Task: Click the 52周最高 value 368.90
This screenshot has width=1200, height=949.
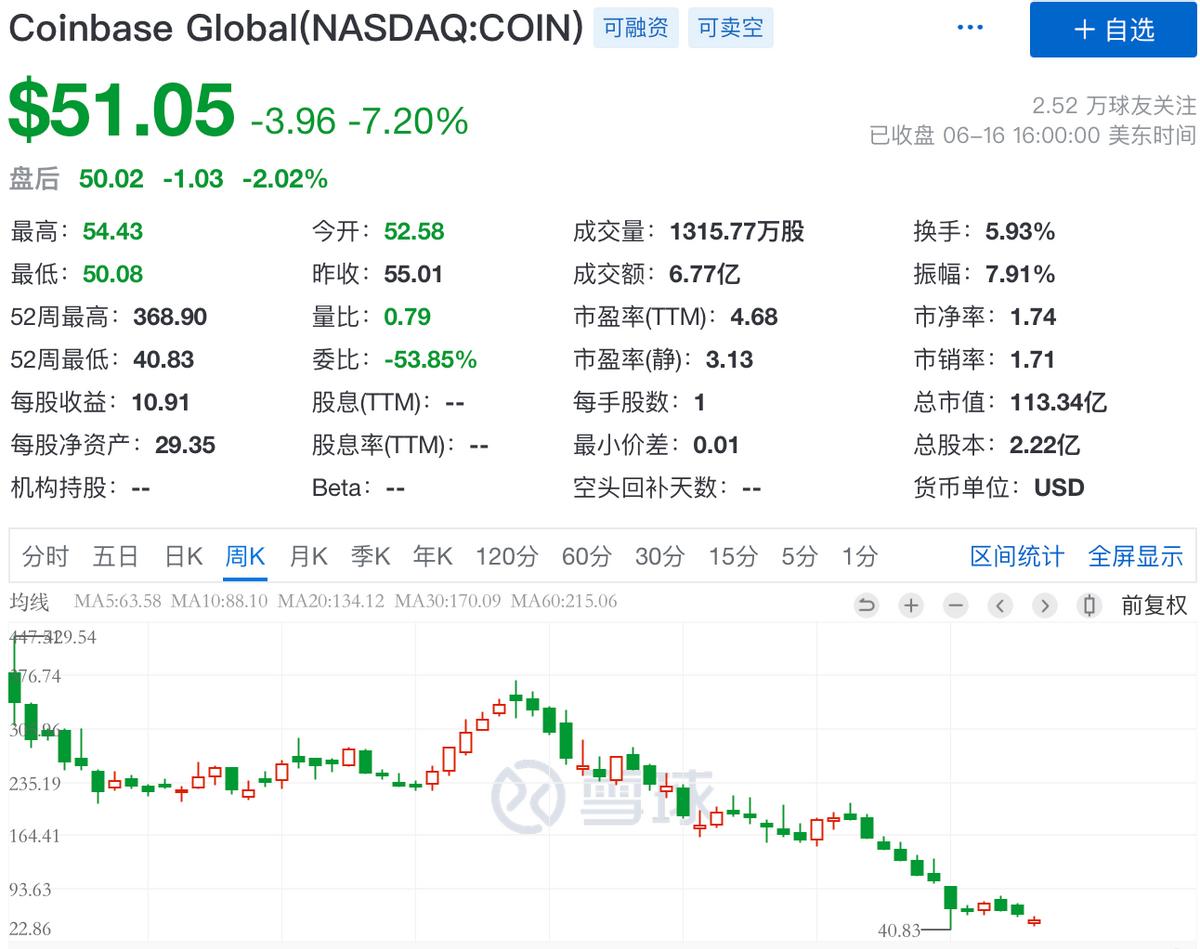Action: (x=170, y=317)
